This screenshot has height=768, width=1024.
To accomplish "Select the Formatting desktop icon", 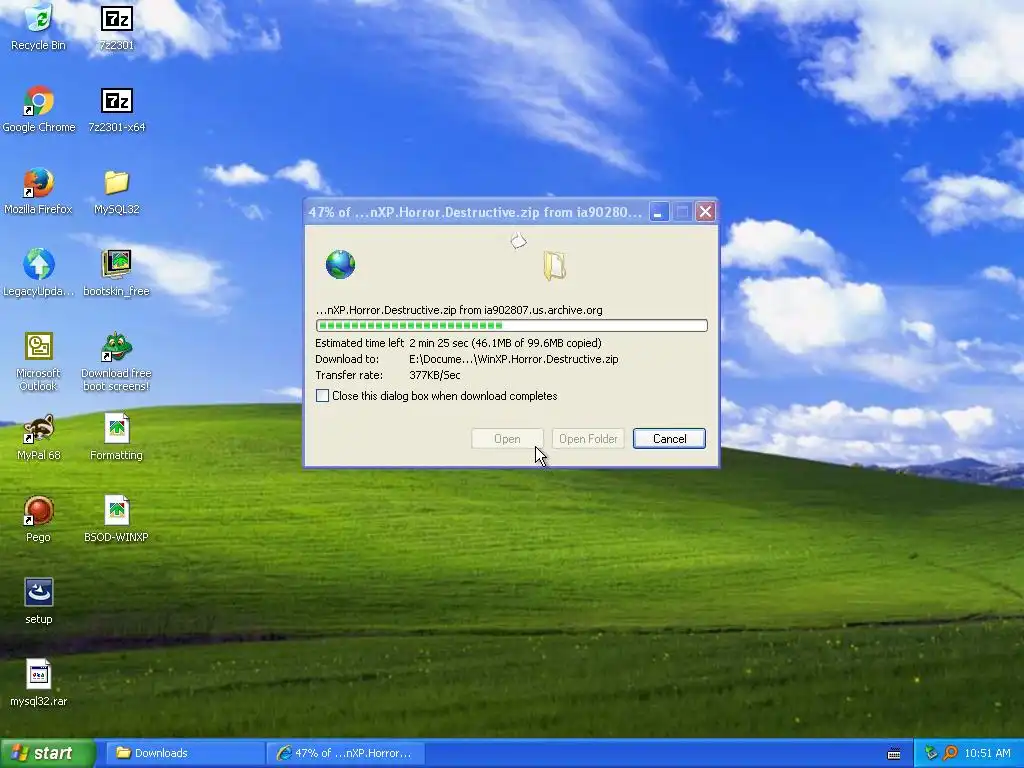I will (x=116, y=437).
